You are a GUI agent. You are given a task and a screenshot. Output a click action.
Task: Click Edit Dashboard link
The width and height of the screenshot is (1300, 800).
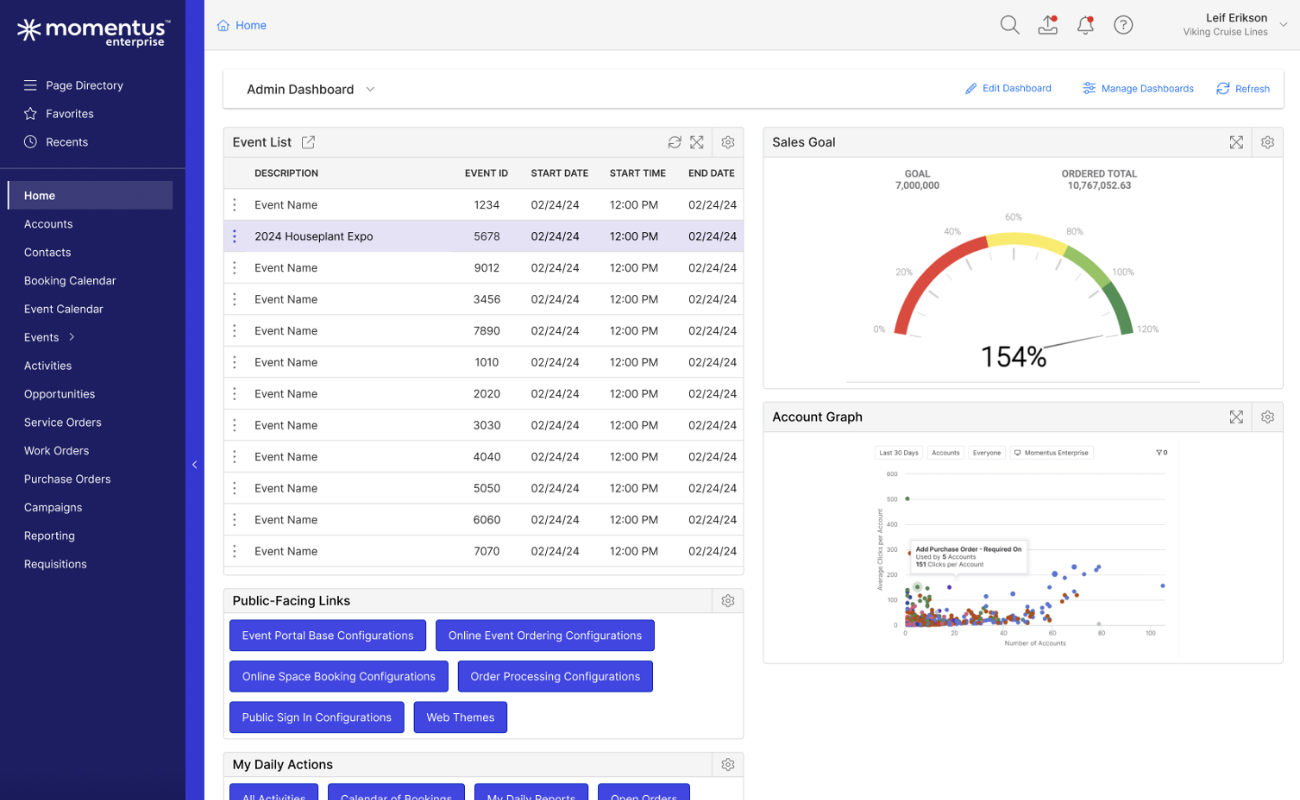1008,88
